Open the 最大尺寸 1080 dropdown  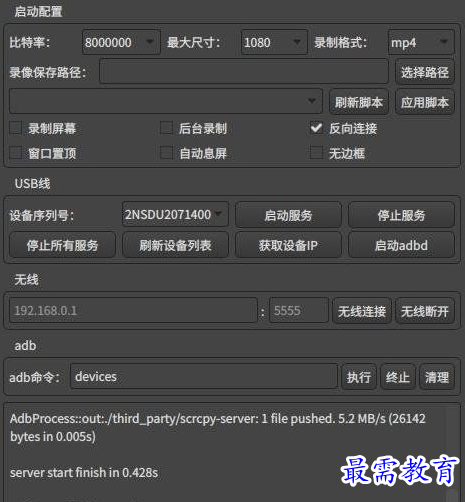[x=274, y=42]
